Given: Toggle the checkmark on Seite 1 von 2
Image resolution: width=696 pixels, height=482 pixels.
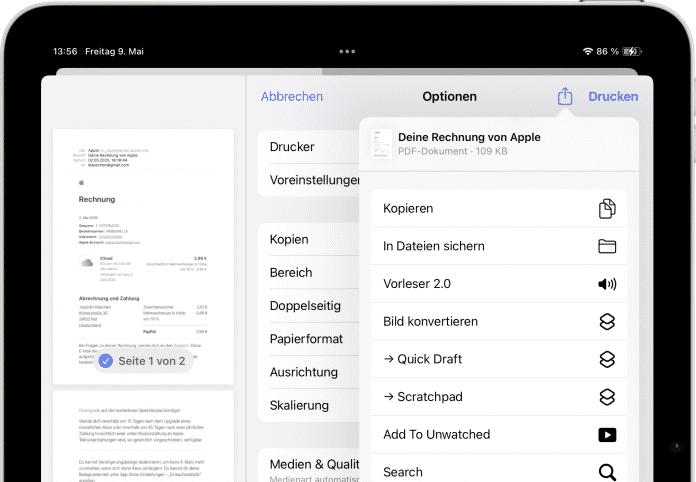Looking at the screenshot, I should point(106,361).
